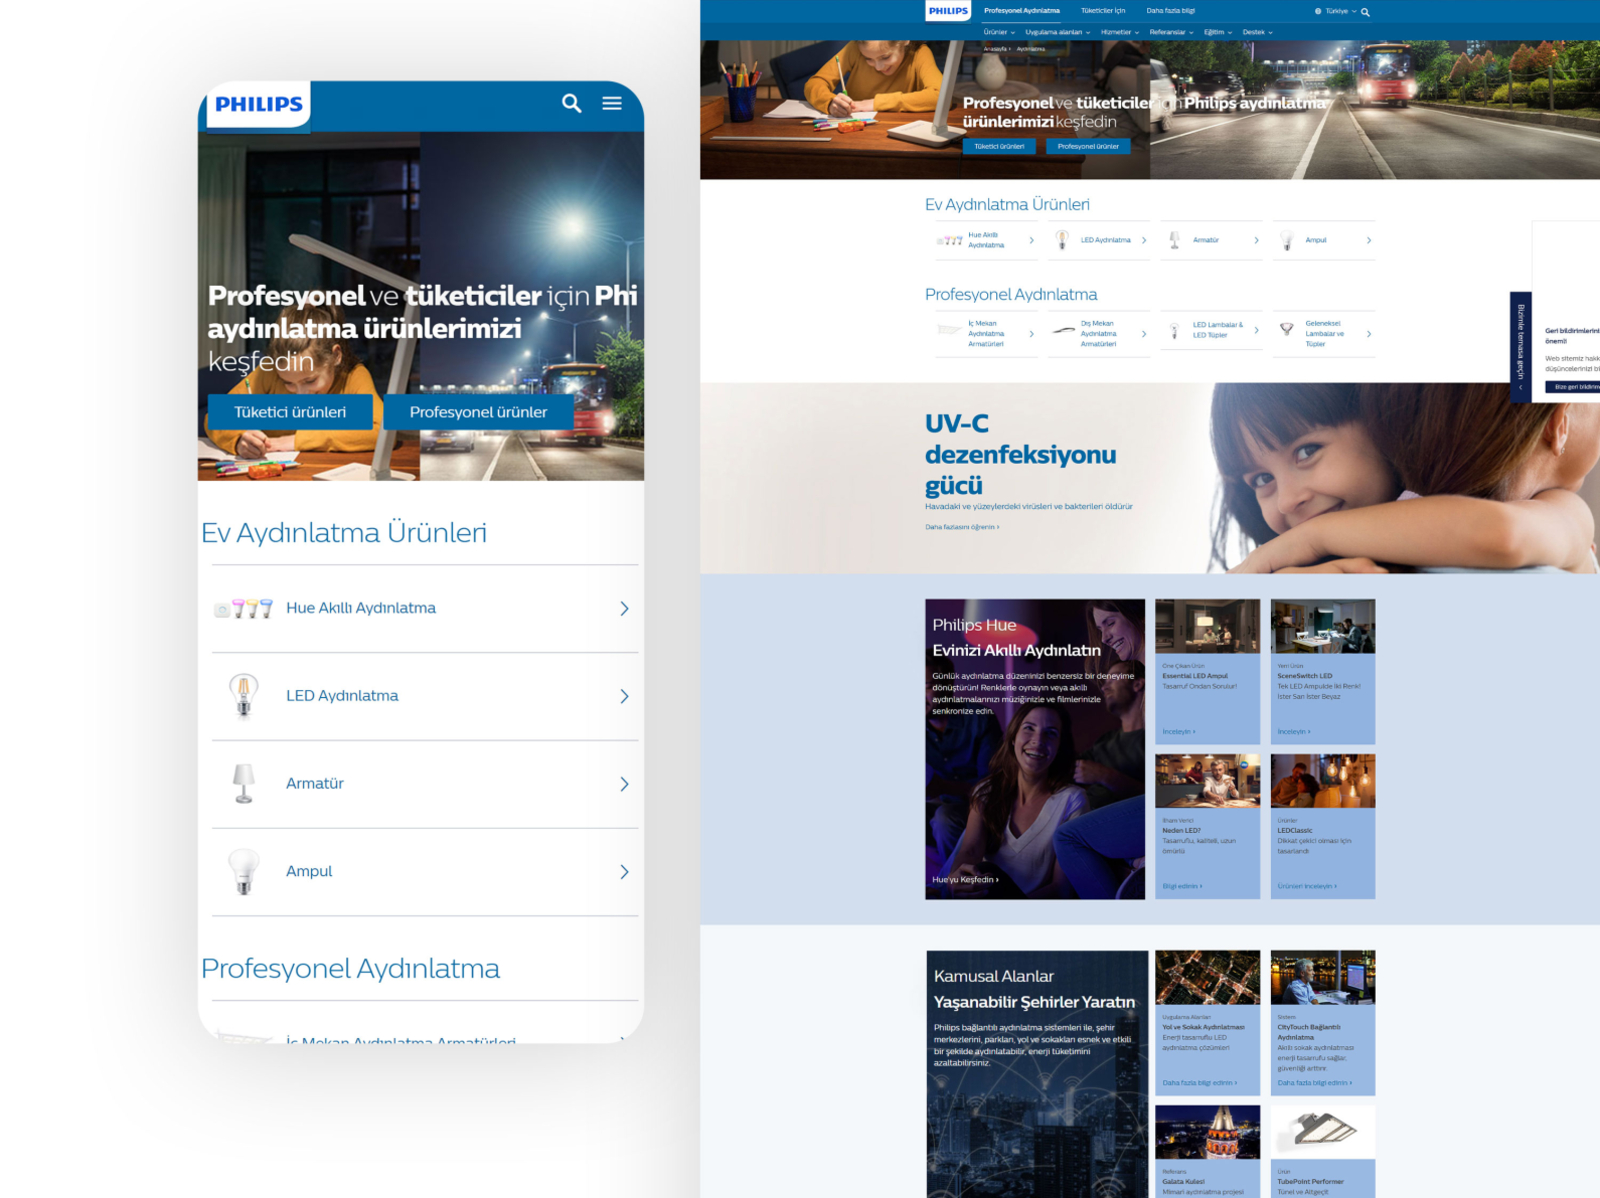Click the LED Lambalar & LED Tüpler bulb icon
This screenshot has width=1600, height=1198.
[x=1174, y=330]
